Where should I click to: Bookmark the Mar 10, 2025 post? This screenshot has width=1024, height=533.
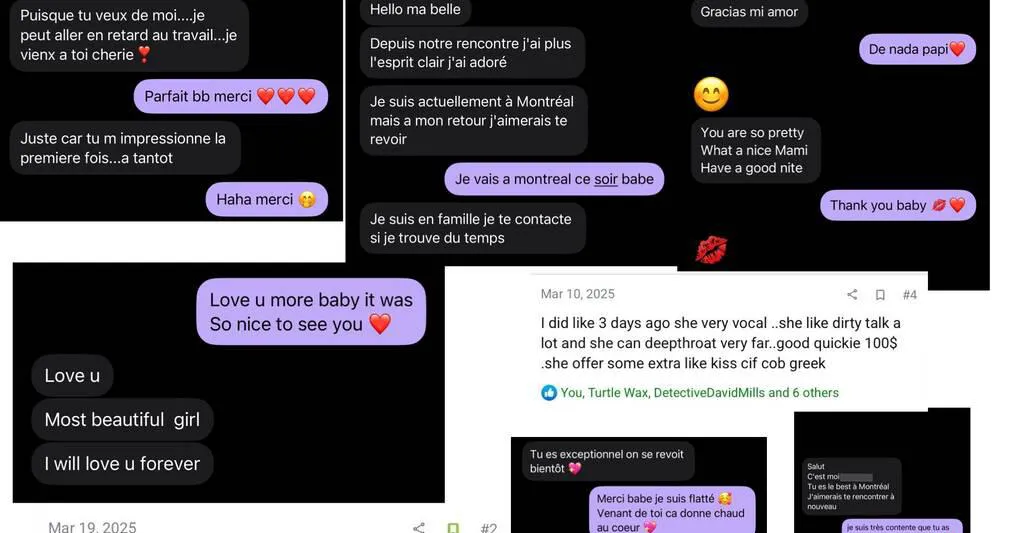pyautogui.click(x=880, y=295)
